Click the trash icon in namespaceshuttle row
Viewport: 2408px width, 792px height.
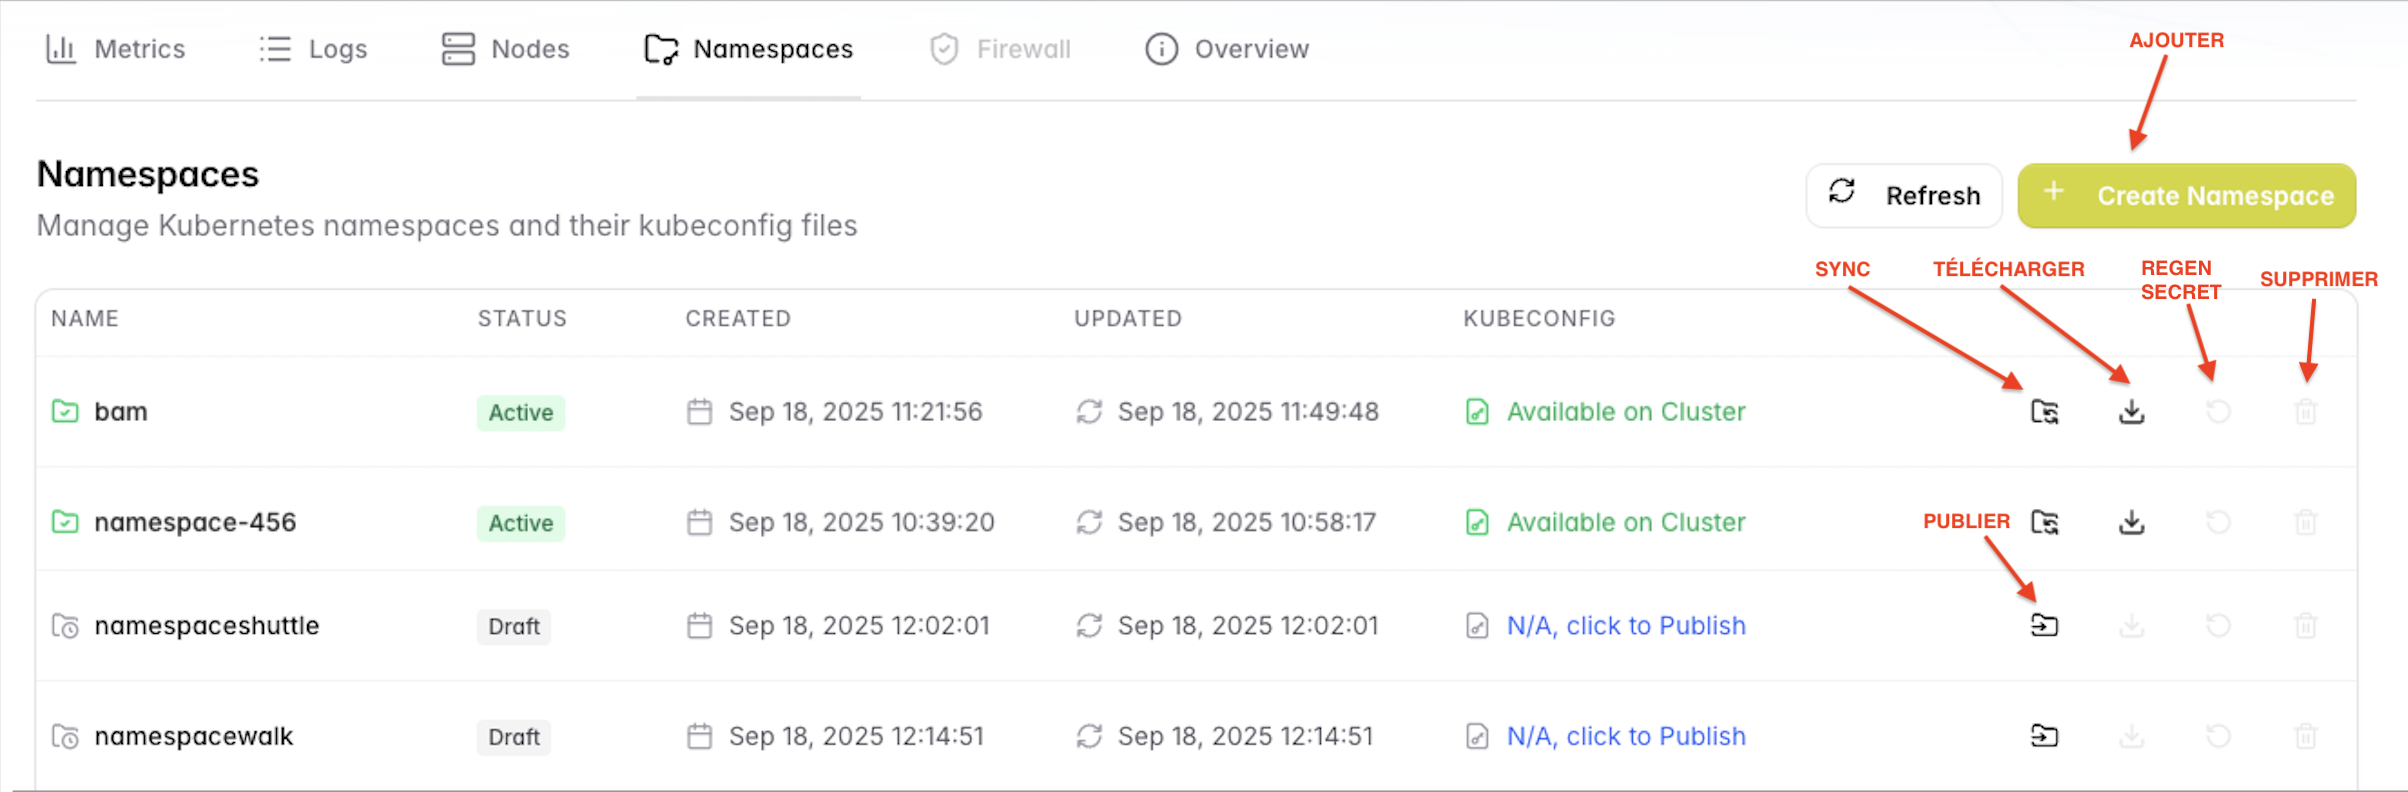[x=2305, y=626]
